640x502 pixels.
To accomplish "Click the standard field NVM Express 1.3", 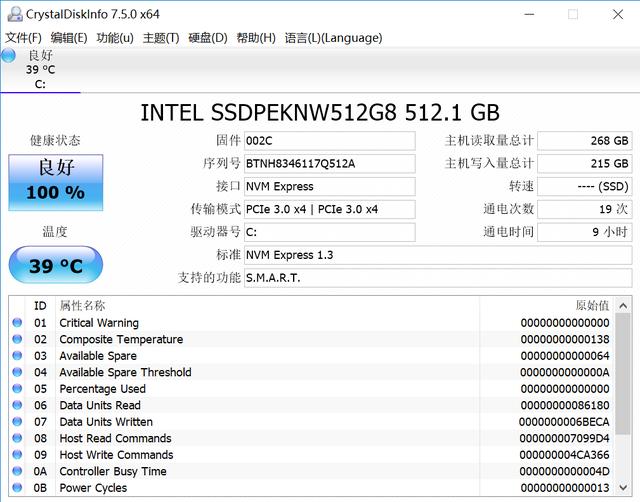I will pyautogui.click(x=438, y=255).
